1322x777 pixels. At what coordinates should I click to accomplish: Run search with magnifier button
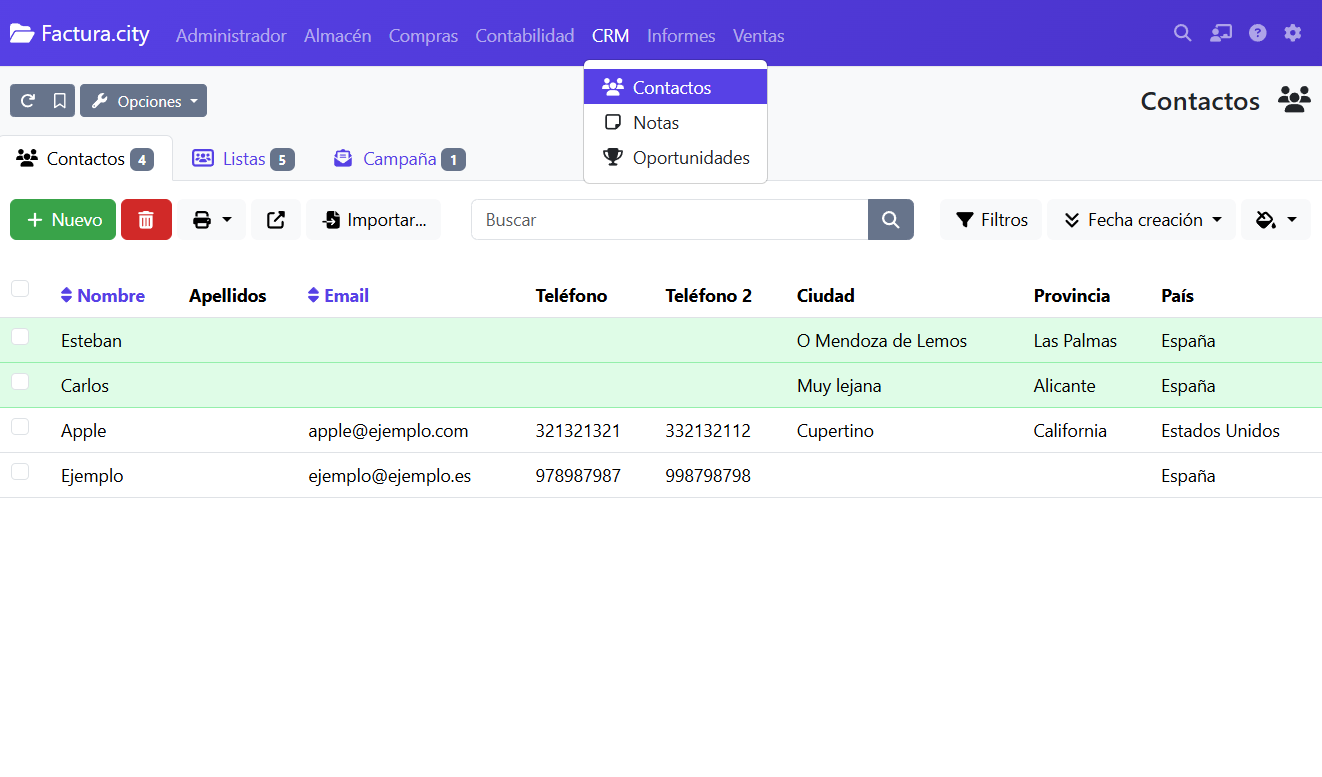891,220
